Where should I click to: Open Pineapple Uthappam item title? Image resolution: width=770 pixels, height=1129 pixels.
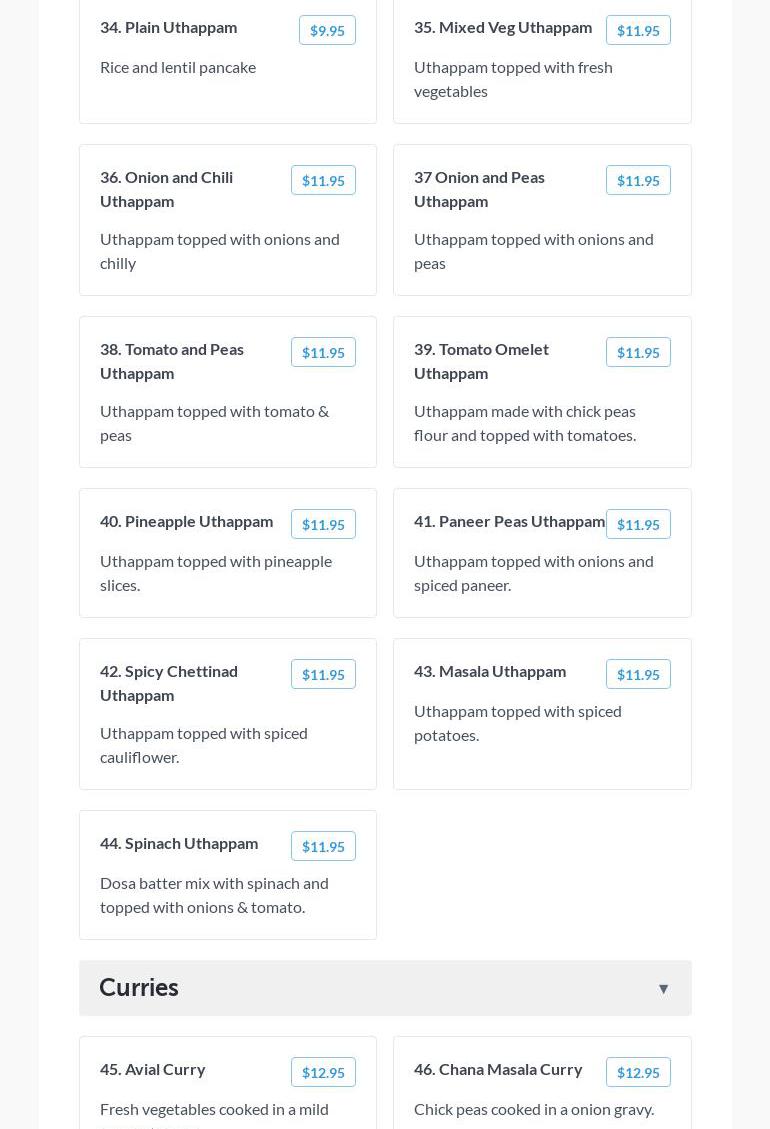(x=186, y=521)
